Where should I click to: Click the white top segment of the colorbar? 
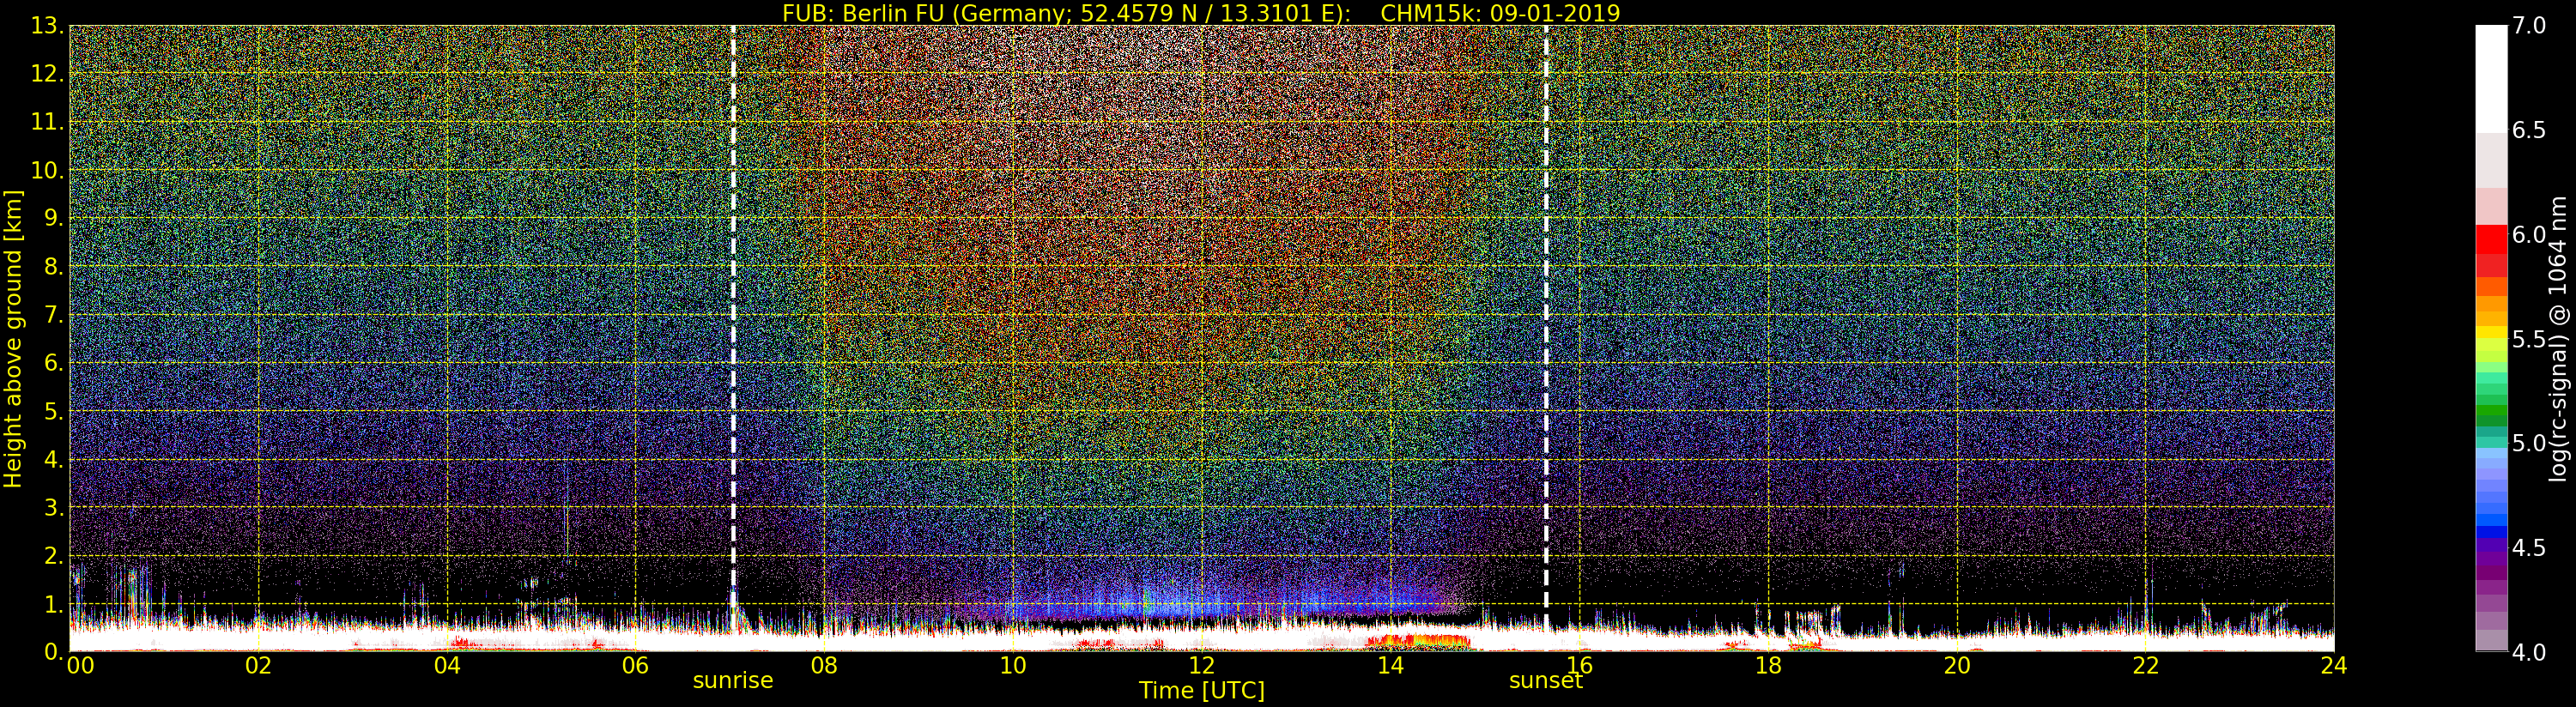click(2491, 80)
